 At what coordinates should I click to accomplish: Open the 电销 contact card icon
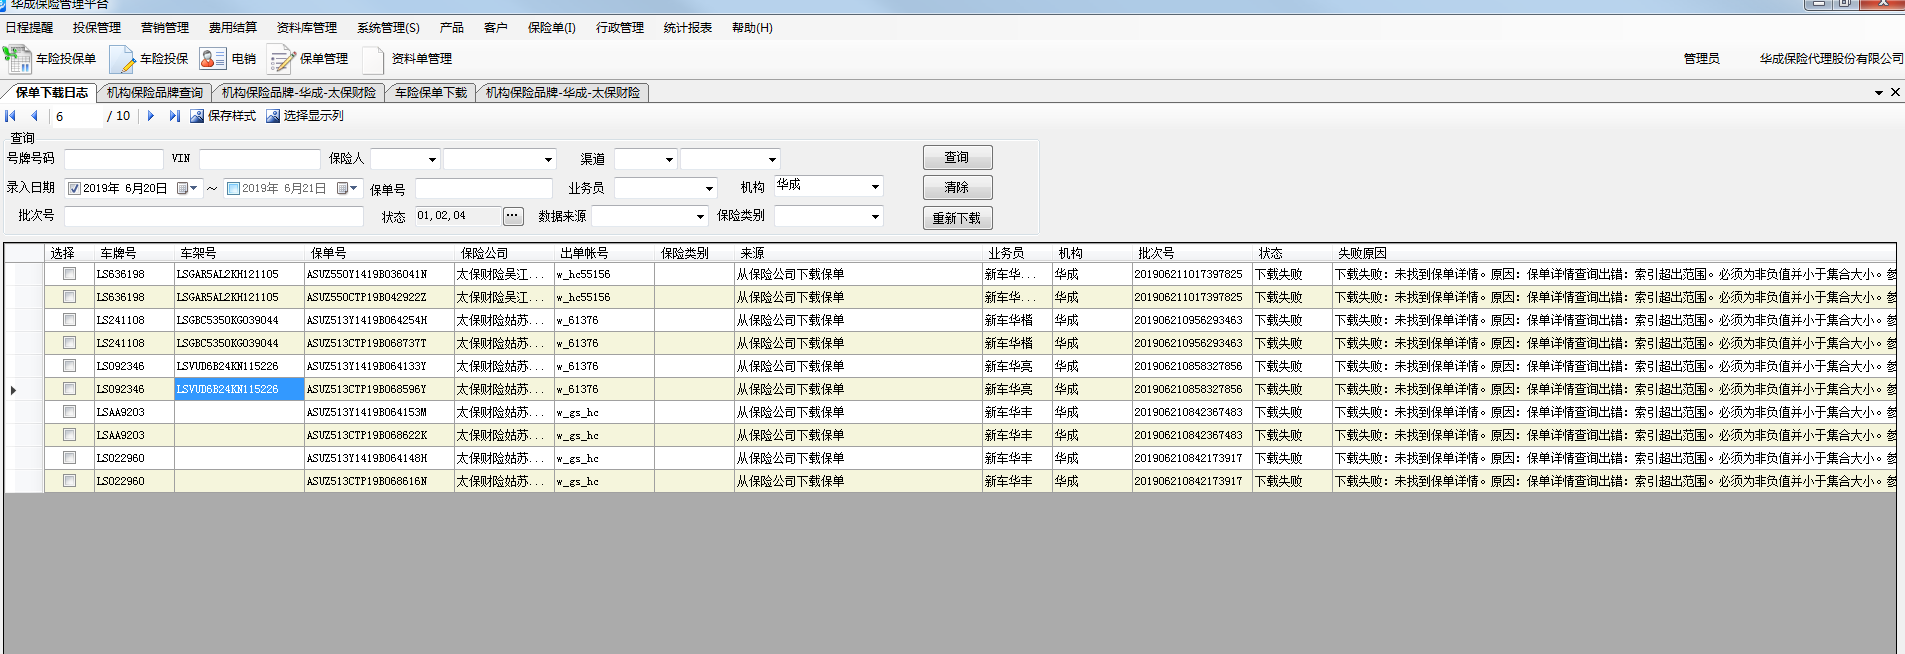click(x=212, y=59)
